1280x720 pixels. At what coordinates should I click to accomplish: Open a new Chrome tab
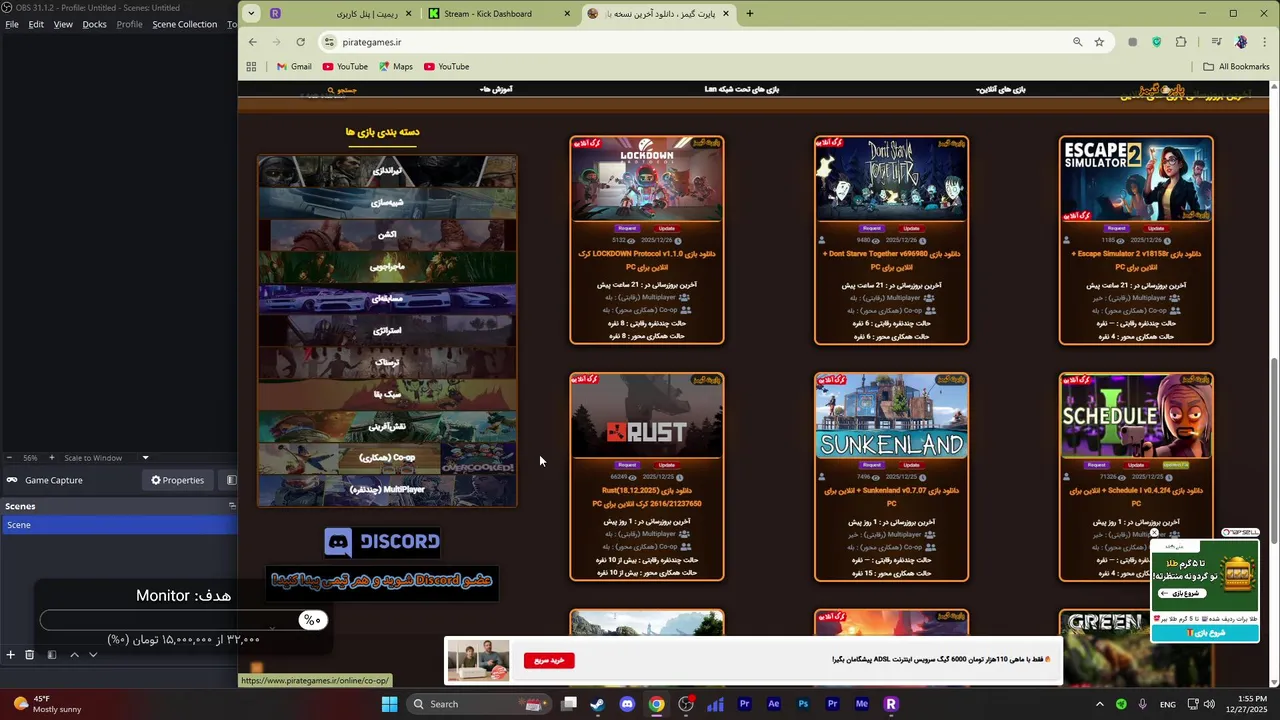click(x=750, y=14)
